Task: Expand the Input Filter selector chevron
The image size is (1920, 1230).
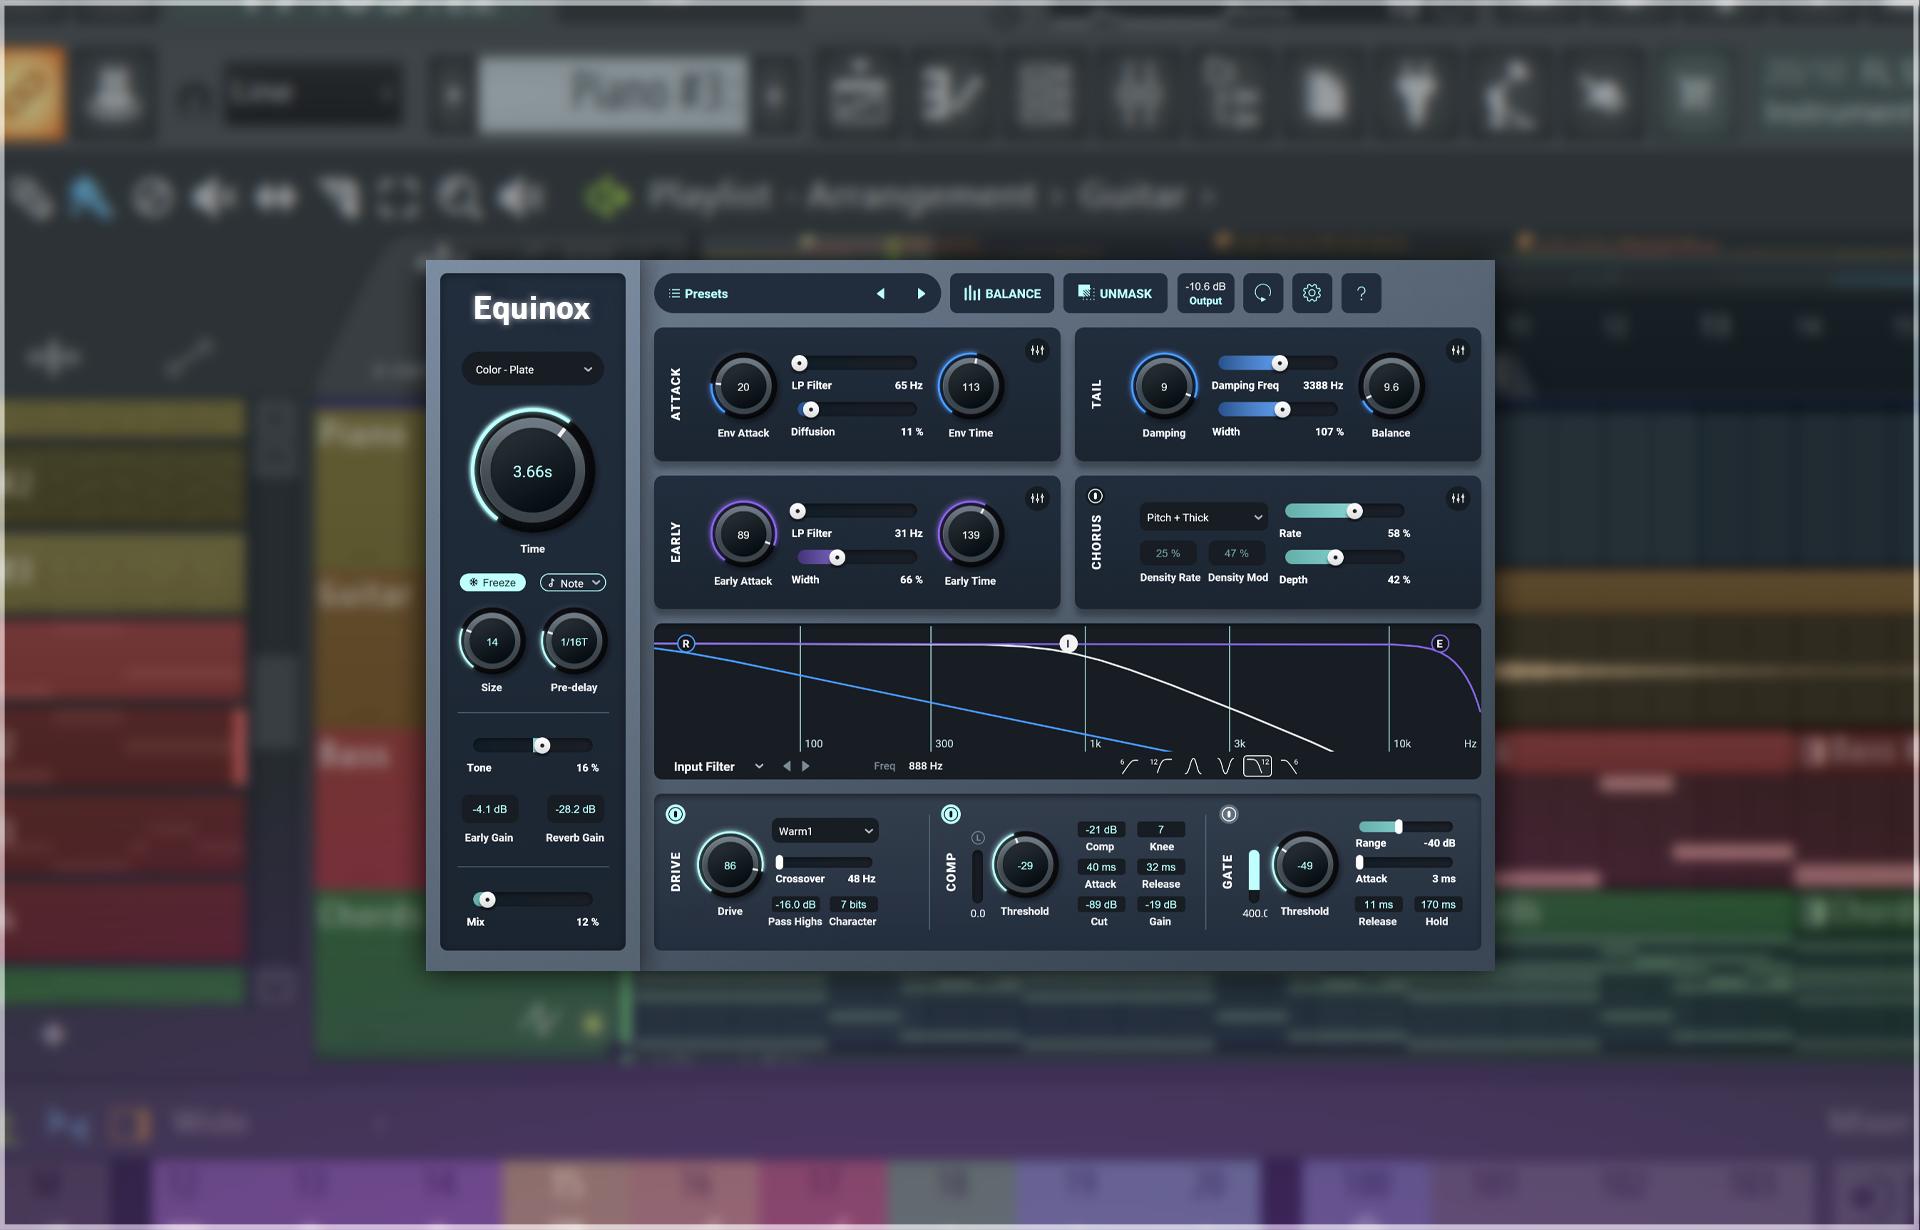Action: (x=759, y=766)
